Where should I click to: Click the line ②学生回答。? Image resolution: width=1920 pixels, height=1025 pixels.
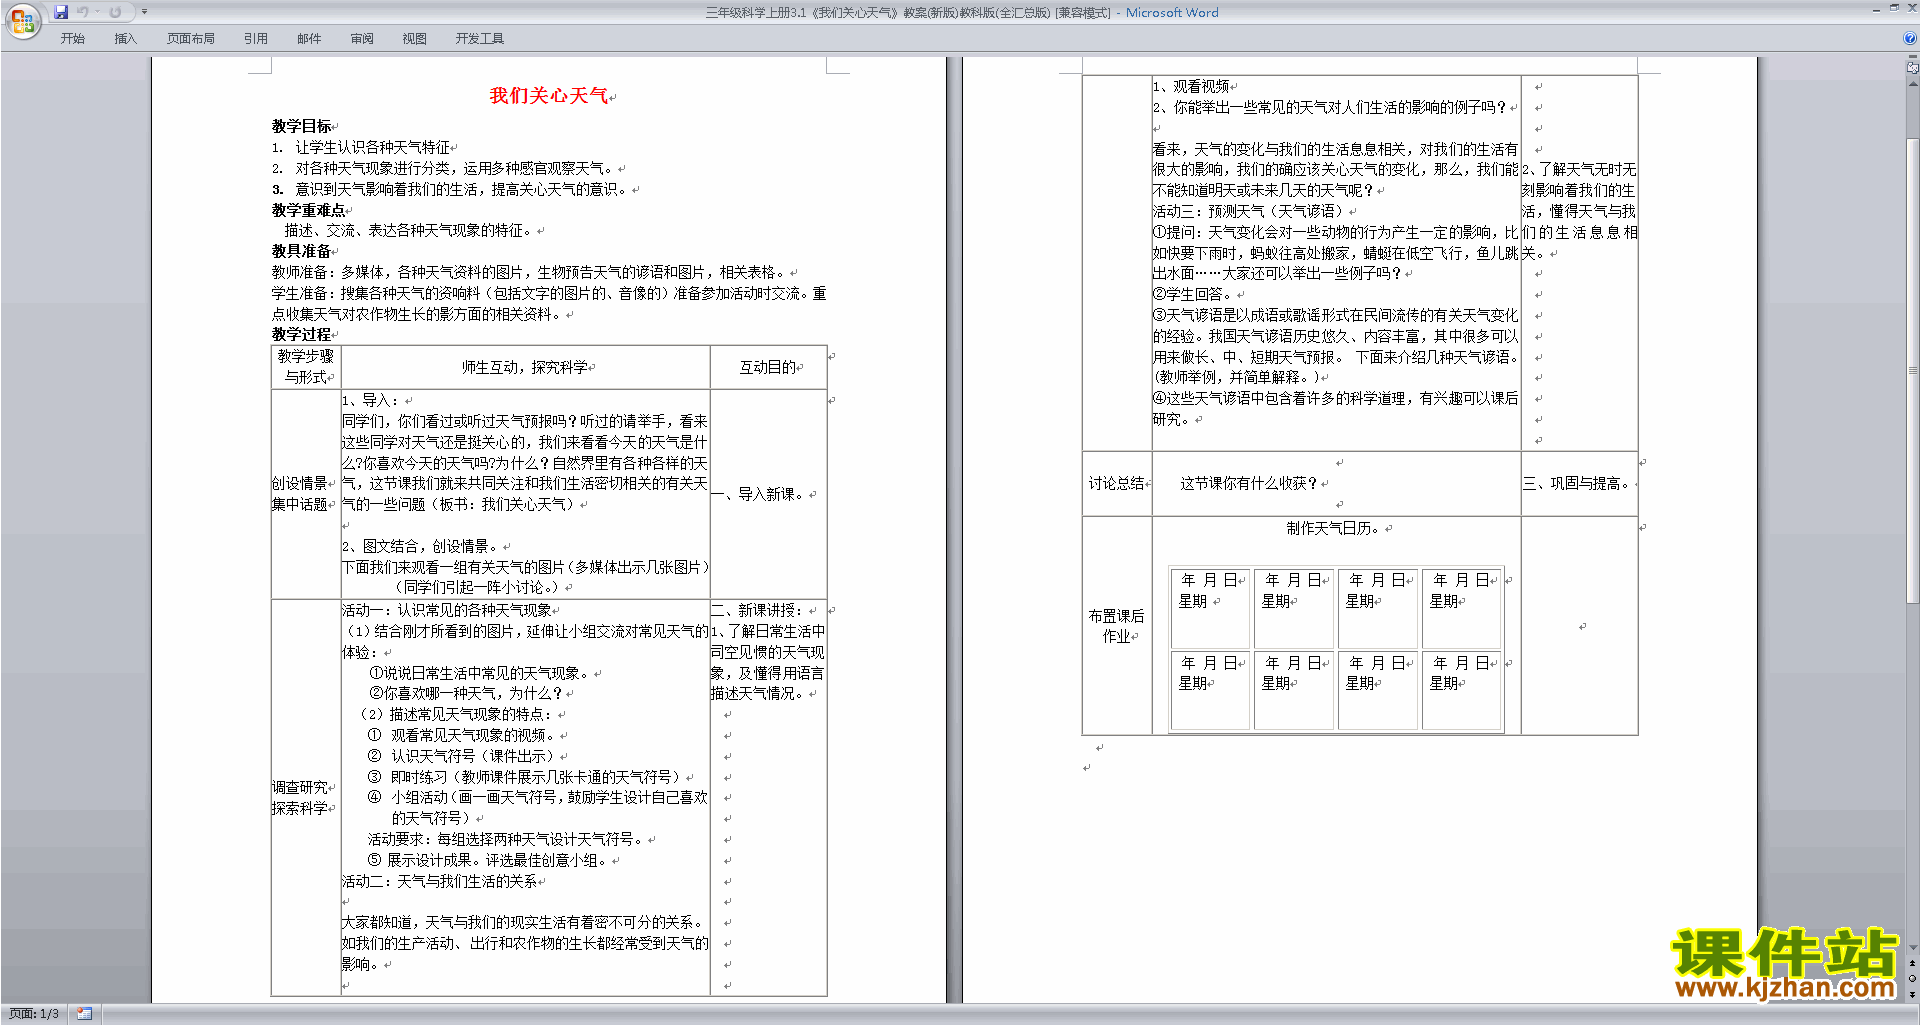tap(1194, 294)
